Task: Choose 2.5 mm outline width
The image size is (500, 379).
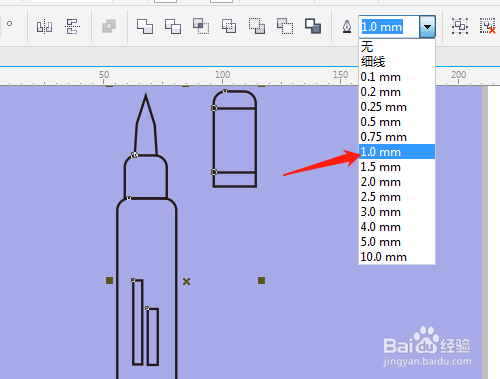Action: click(397, 197)
